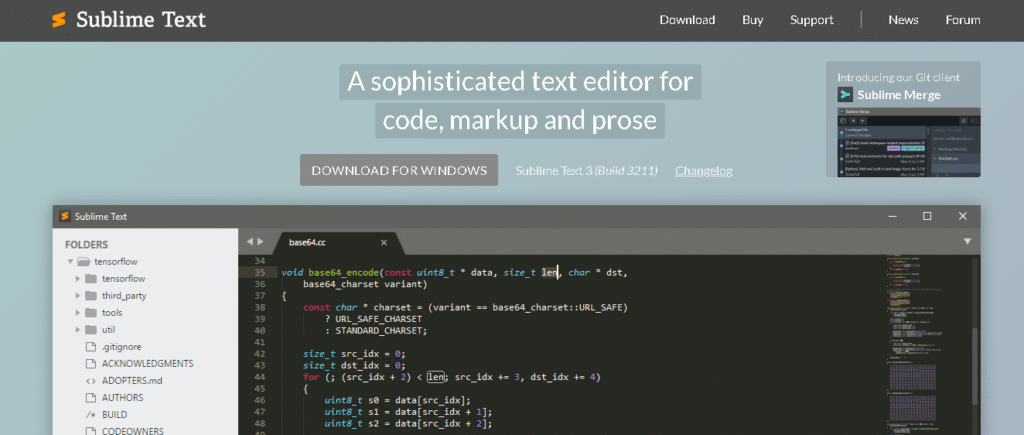Minimize the Sublime Text window
Image resolution: width=1024 pixels, height=435 pixels.
click(892, 216)
